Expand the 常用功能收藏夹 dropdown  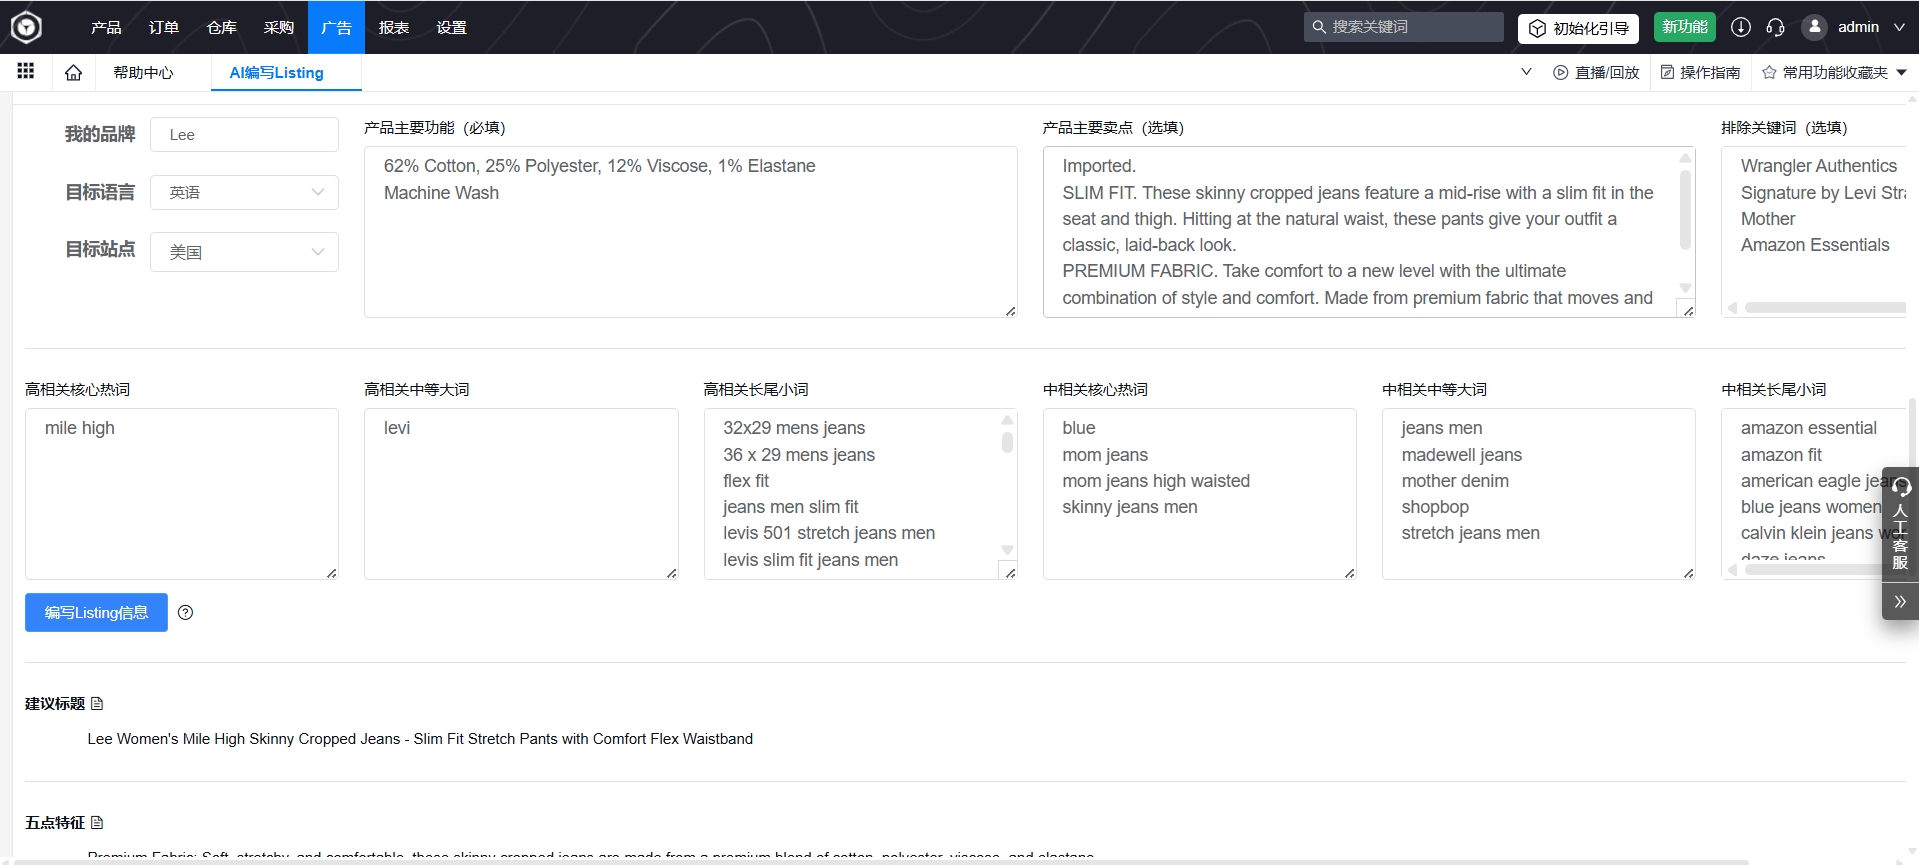(x=1901, y=72)
